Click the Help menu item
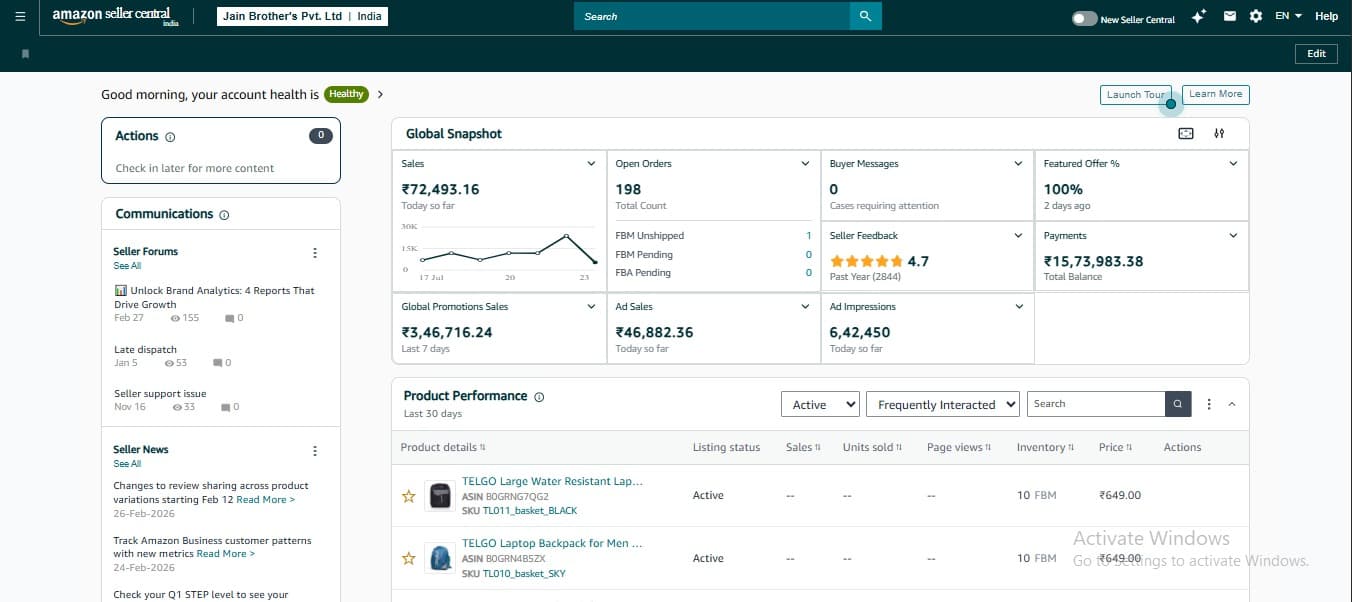 [x=1326, y=16]
